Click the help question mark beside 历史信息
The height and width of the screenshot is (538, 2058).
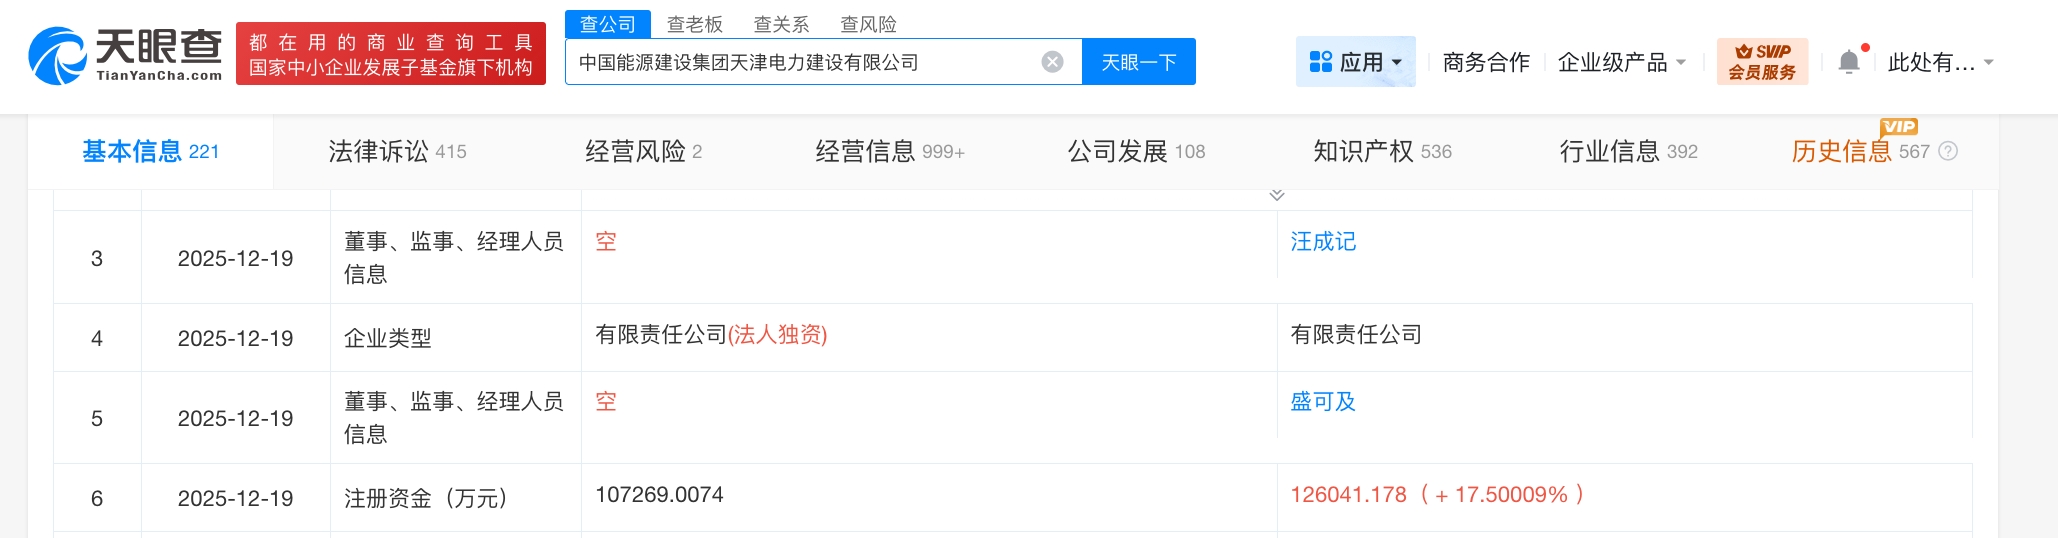coord(1948,151)
